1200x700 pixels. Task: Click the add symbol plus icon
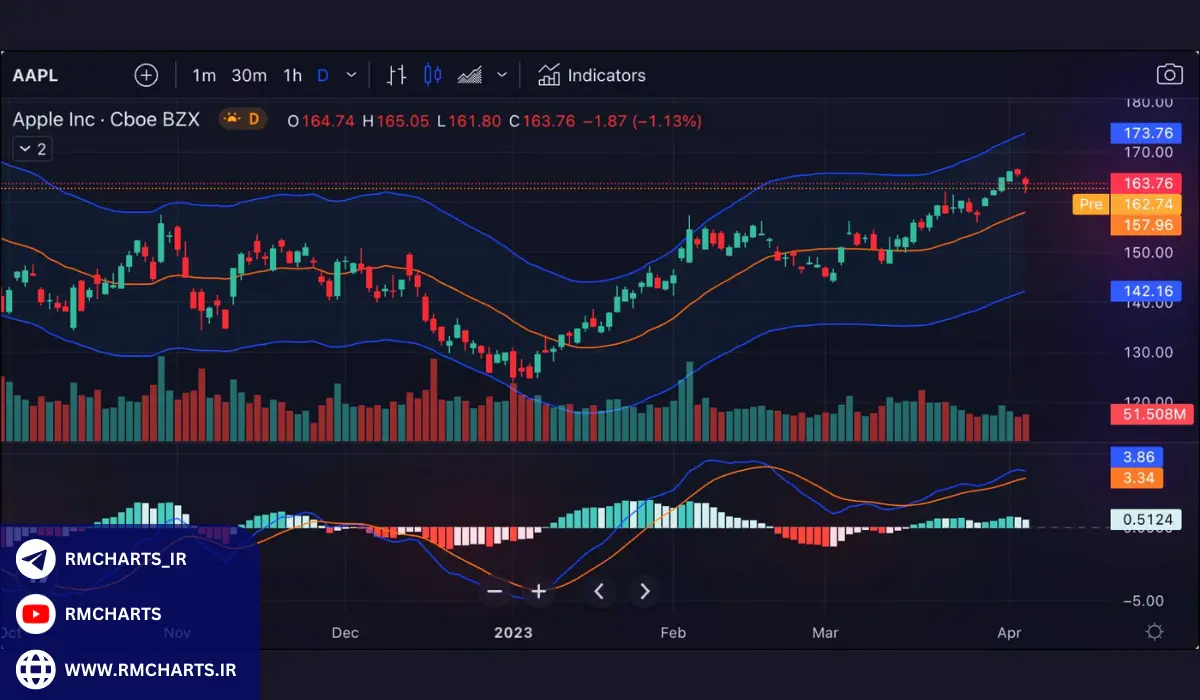click(146, 75)
